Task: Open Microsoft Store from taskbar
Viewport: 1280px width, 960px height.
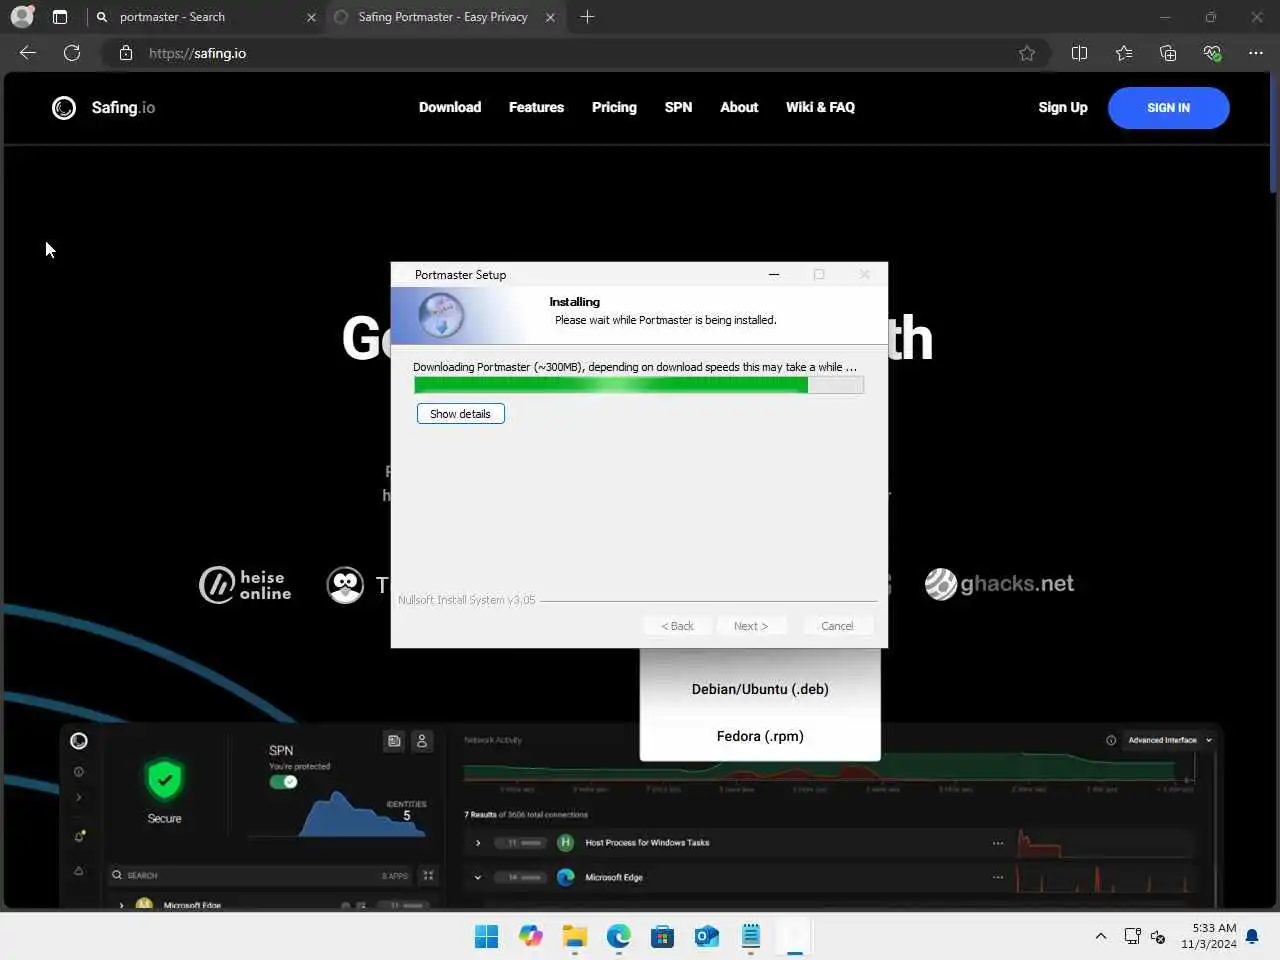Action: 663,936
